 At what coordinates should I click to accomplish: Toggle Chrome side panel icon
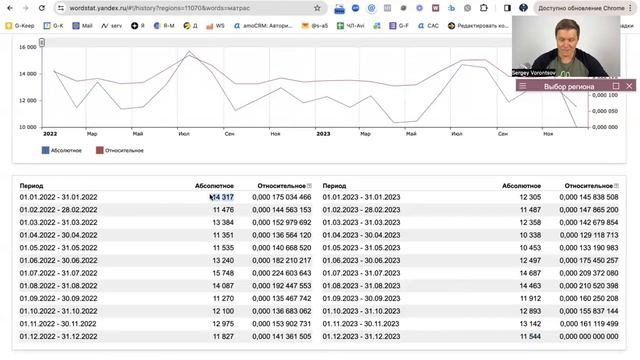coord(507,8)
